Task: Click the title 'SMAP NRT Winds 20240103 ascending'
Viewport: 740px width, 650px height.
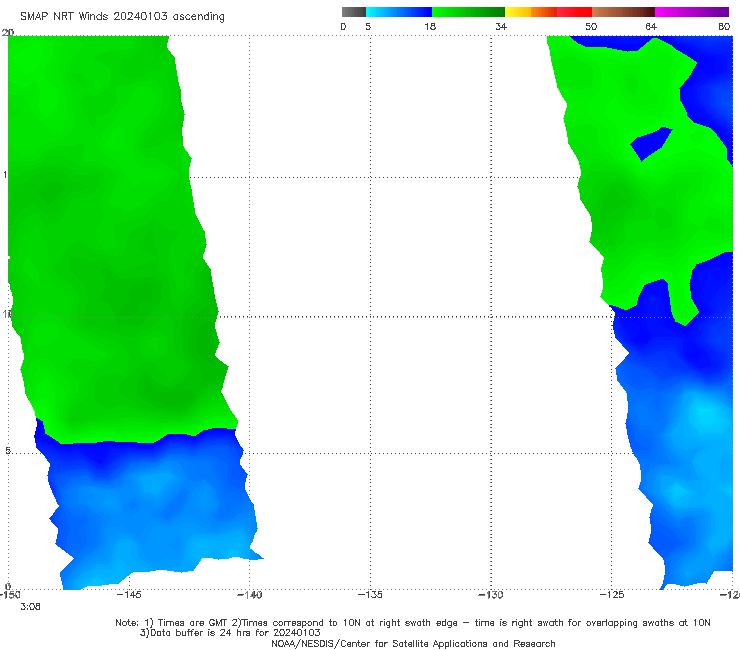Action: pyautogui.click(x=122, y=16)
